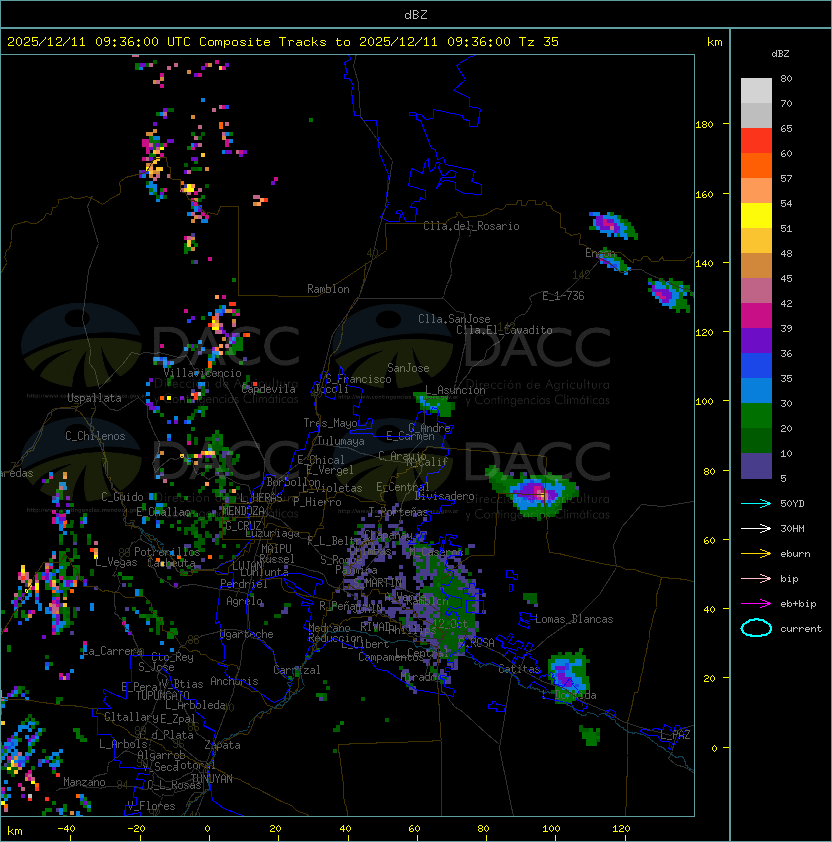832x842 pixels.
Task: Click the composite tracks timestamp header
Action: (283, 42)
